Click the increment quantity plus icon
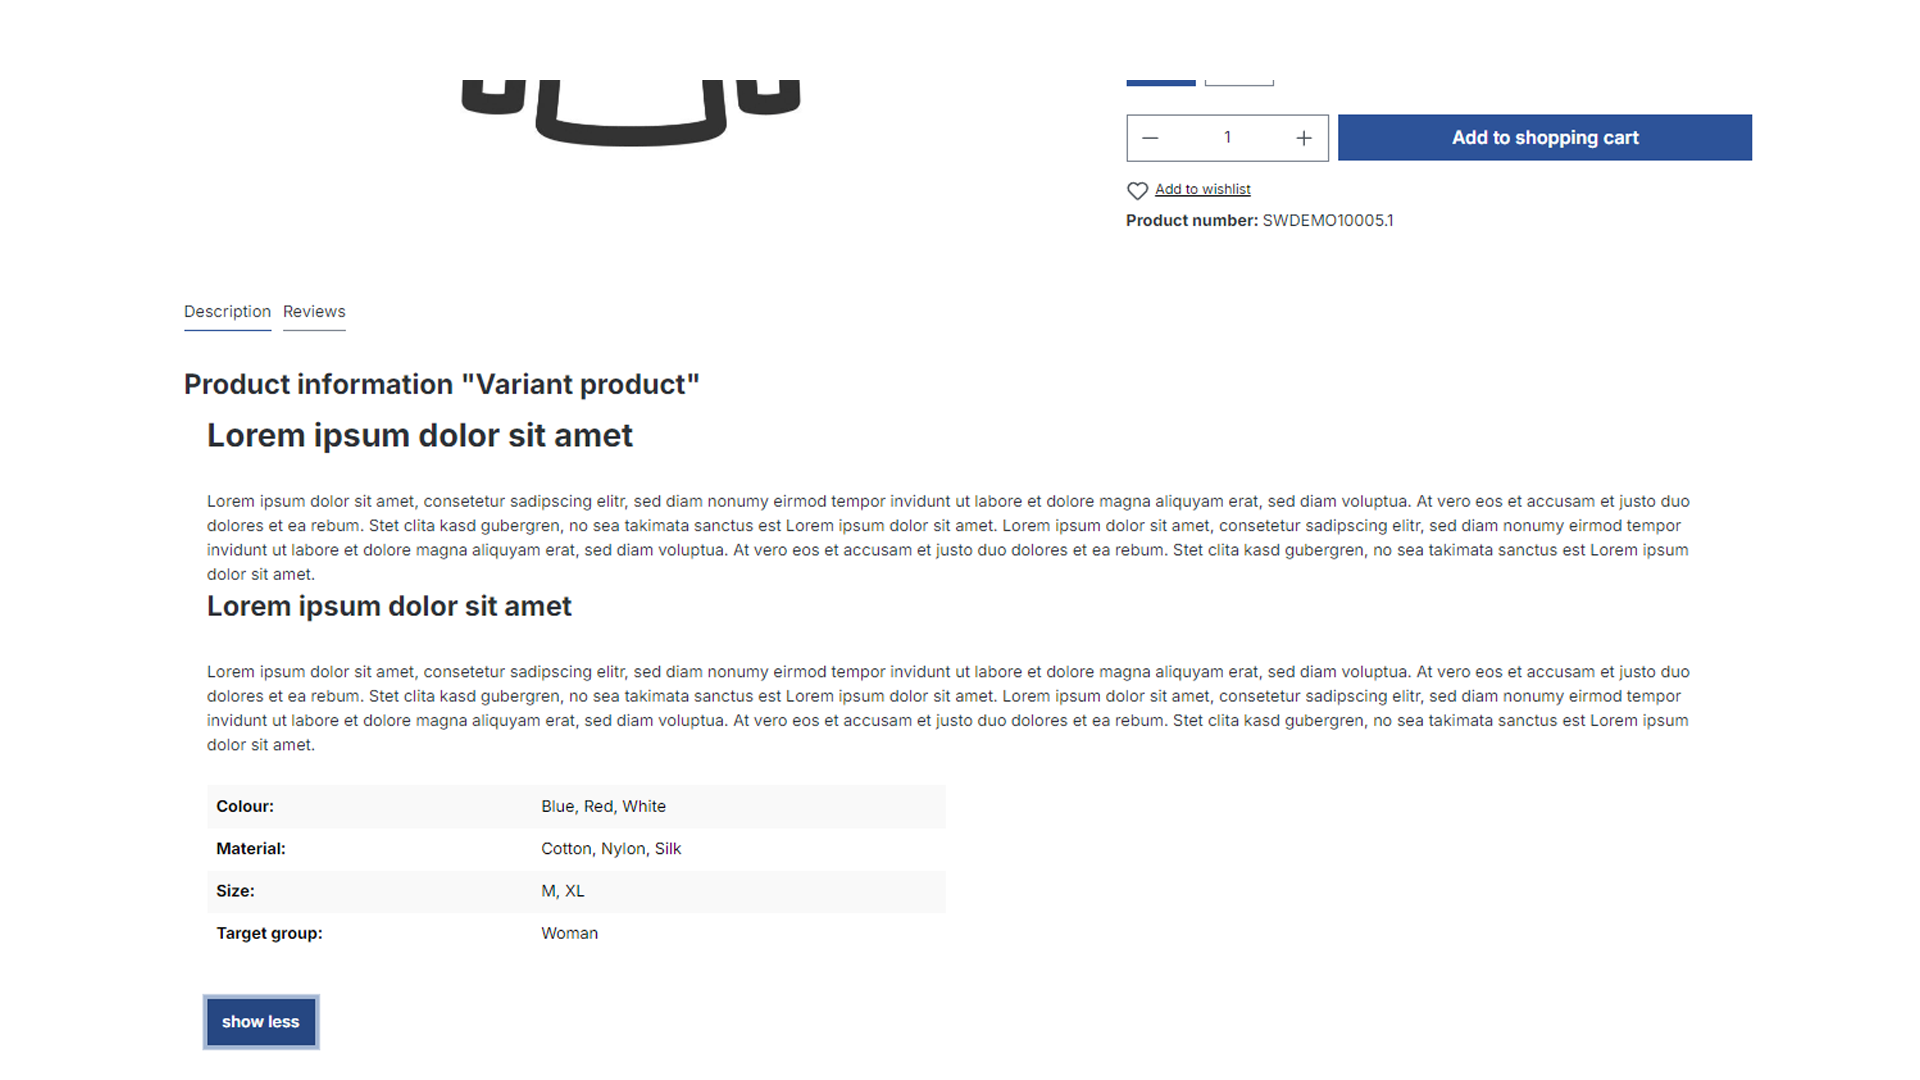The width and height of the screenshot is (1920, 1080). click(x=1304, y=137)
